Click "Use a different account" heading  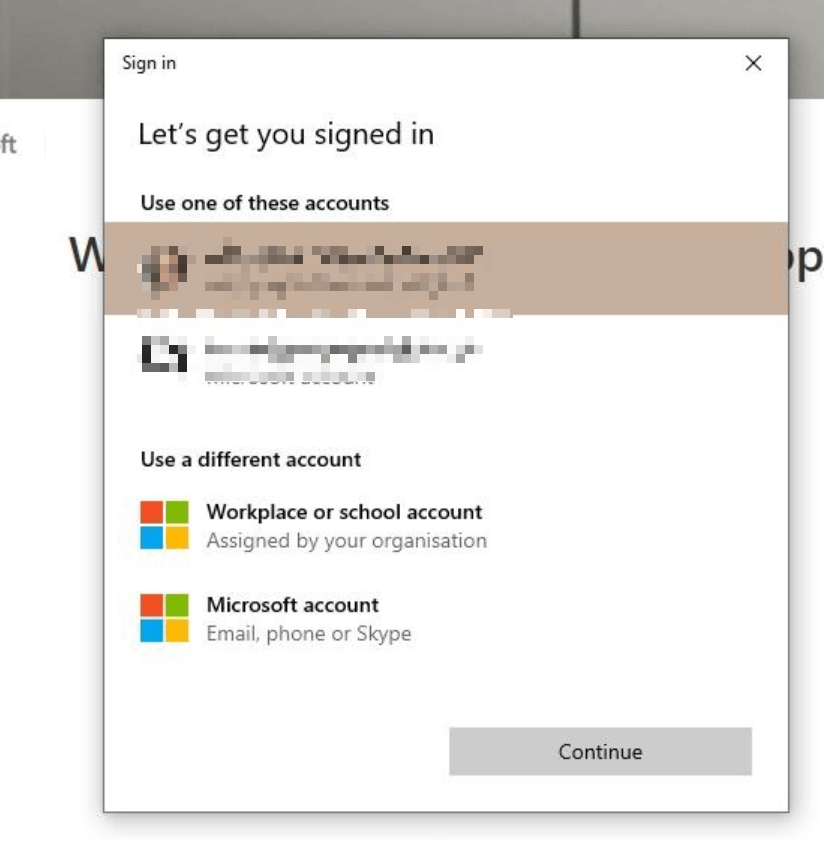251,460
